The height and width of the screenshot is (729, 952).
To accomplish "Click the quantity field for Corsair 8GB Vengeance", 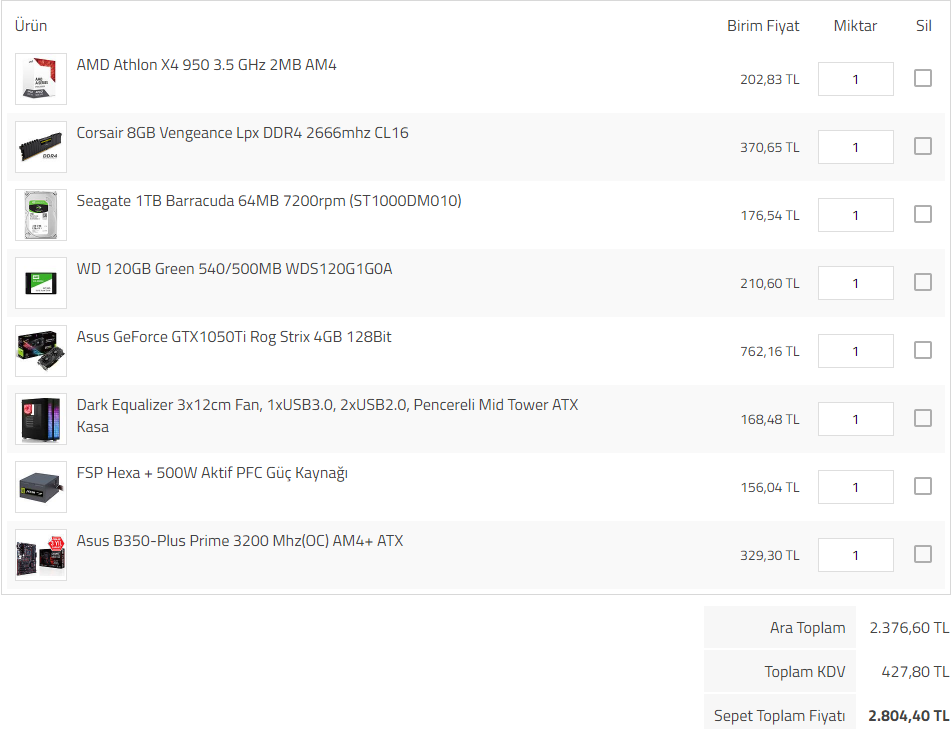I will click(x=855, y=147).
